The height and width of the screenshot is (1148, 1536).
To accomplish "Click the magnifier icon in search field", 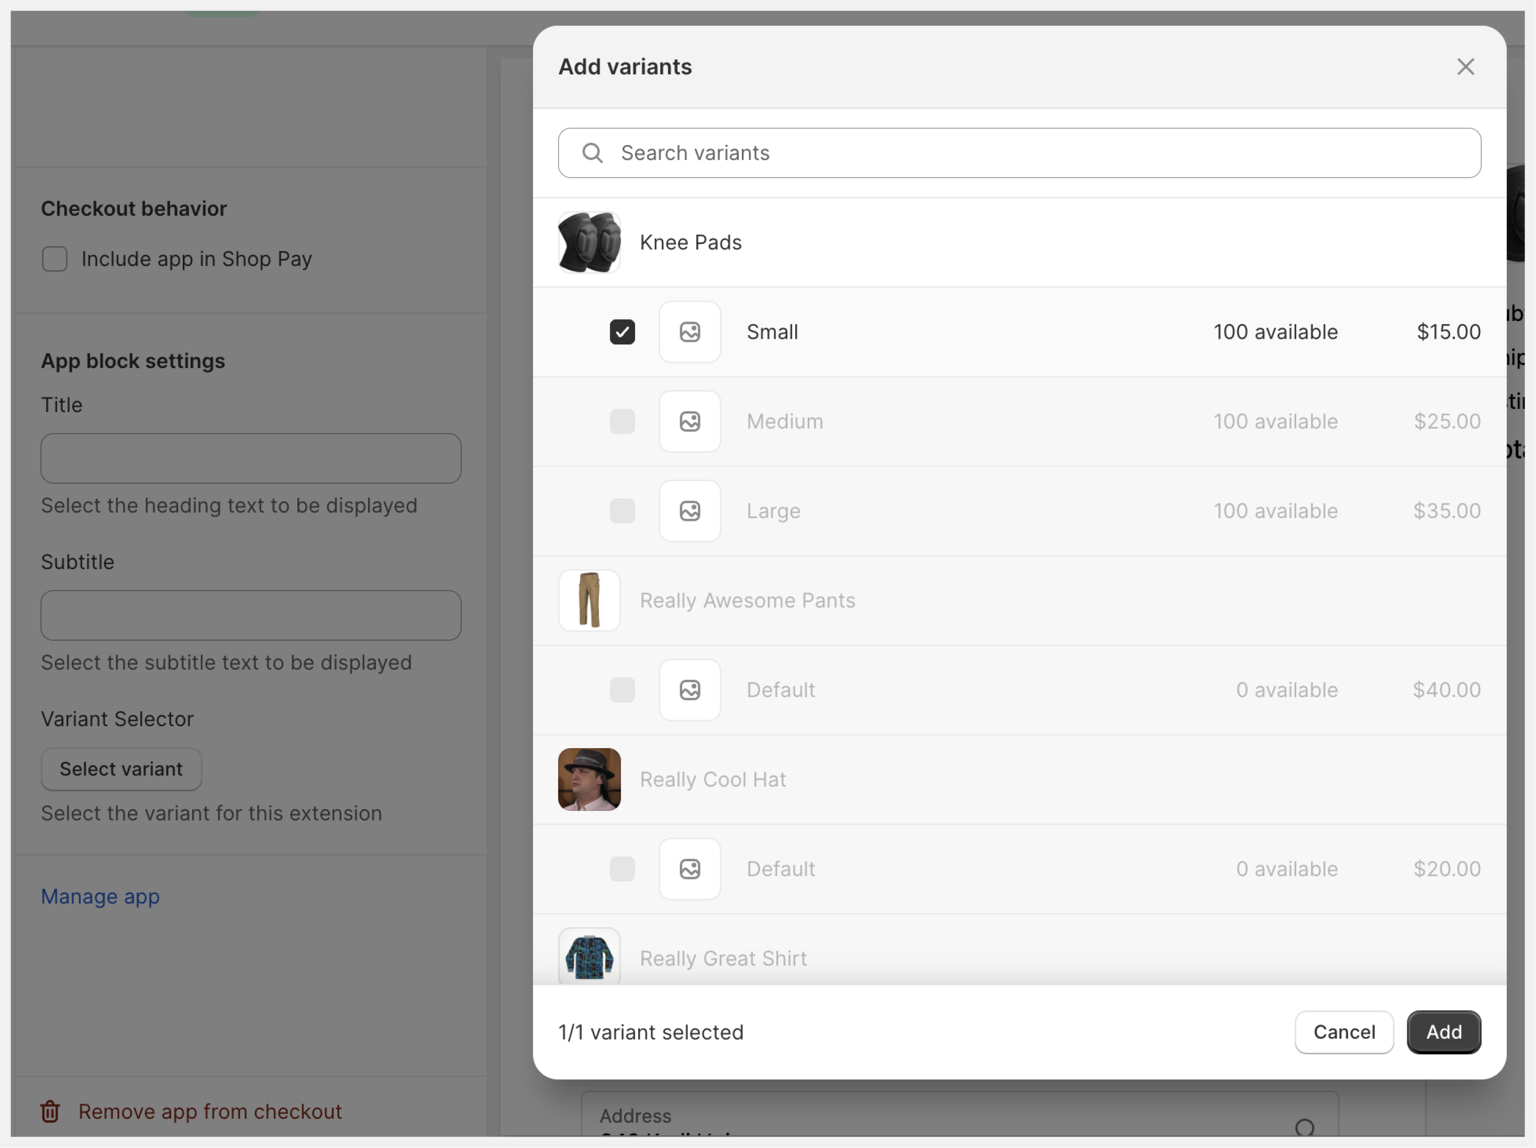I will pyautogui.click(x=592, y=153).
